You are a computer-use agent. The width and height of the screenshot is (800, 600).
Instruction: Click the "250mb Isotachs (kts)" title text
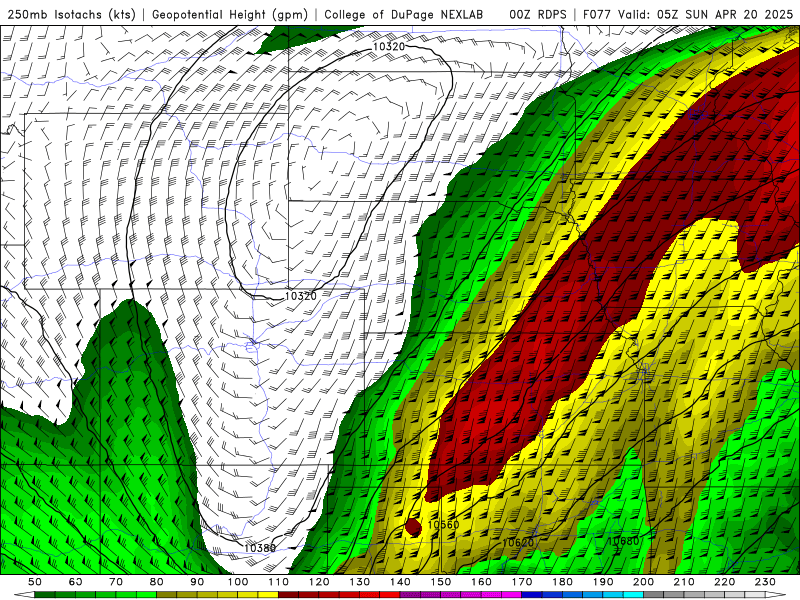click(71, 15)
